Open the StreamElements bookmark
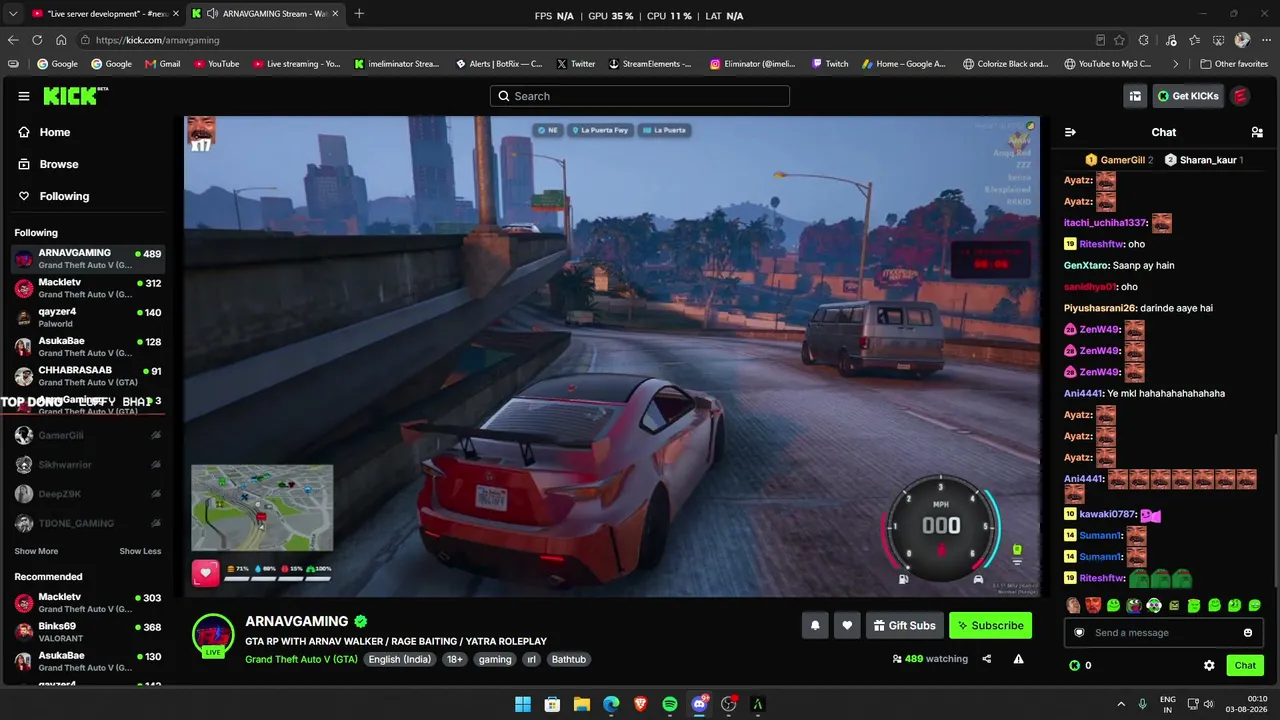The image size is (1280, 720). [x=649, y=64]
